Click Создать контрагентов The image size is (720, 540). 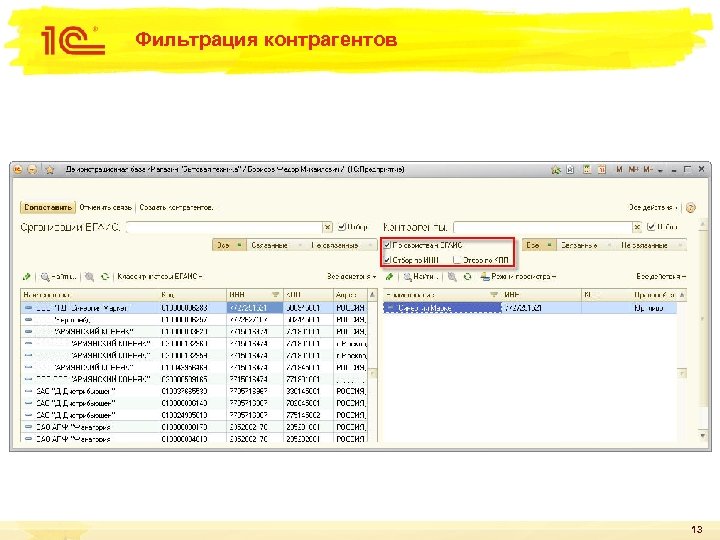click(x=176, y=208)
